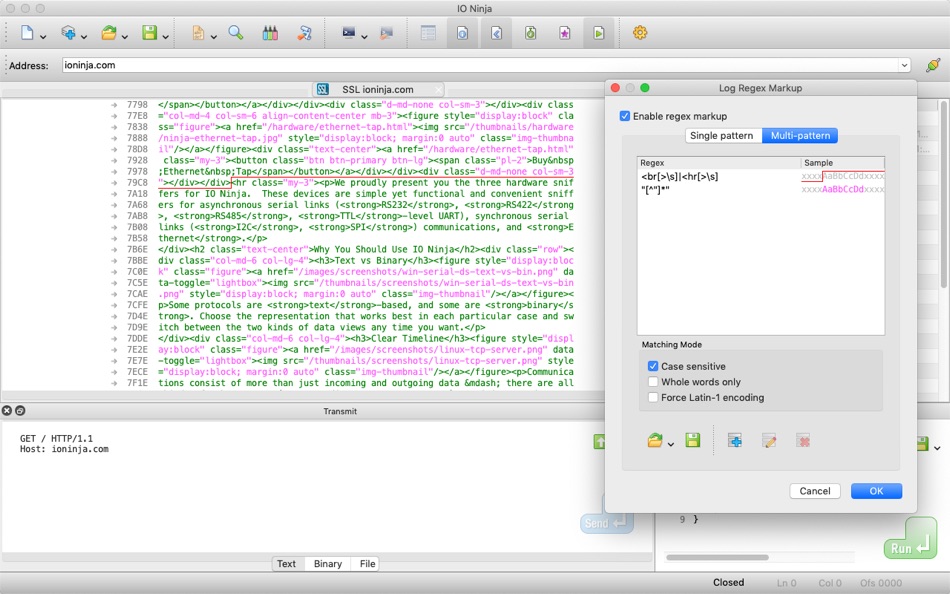This screenshot has width=950, height=594.
Task: Click the script pane save icon dropdown arrow
Action: [x=937, y=448]
